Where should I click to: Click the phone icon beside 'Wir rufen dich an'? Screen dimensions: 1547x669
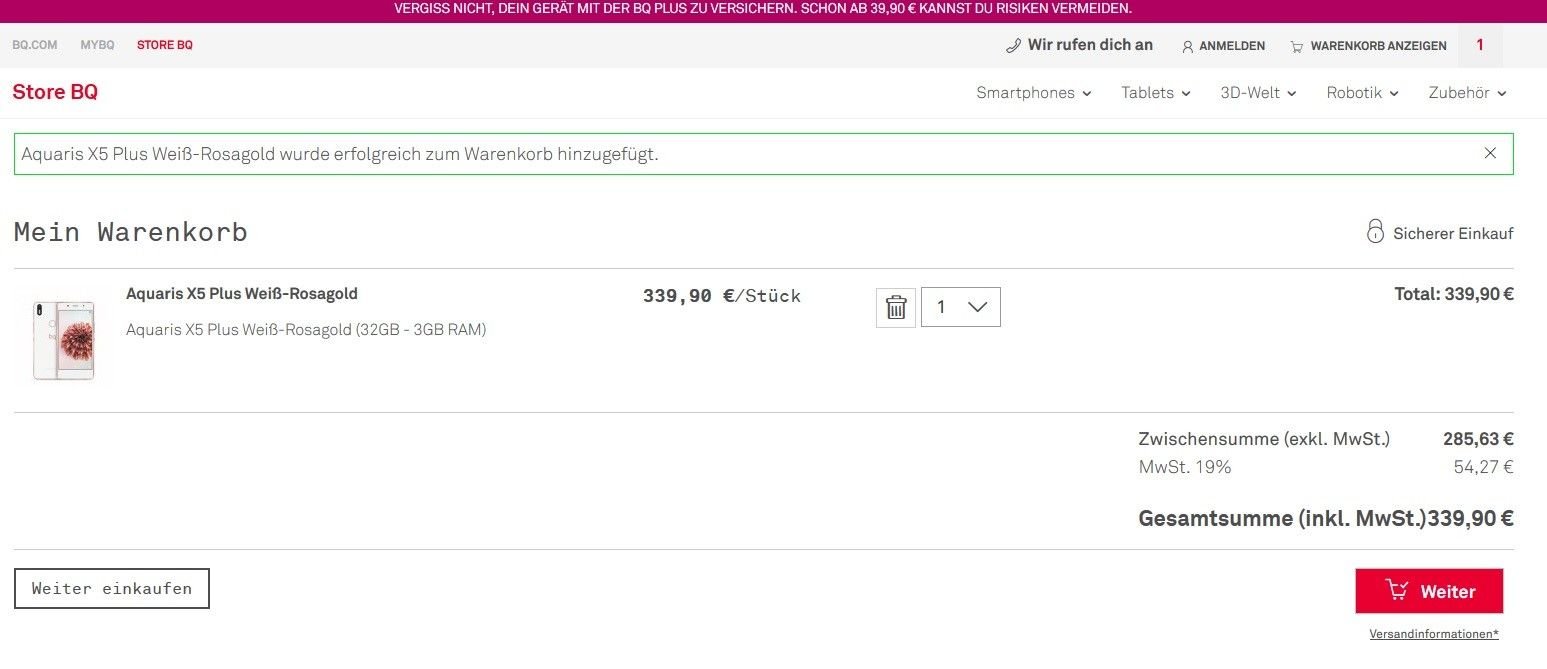point(1013,45)
